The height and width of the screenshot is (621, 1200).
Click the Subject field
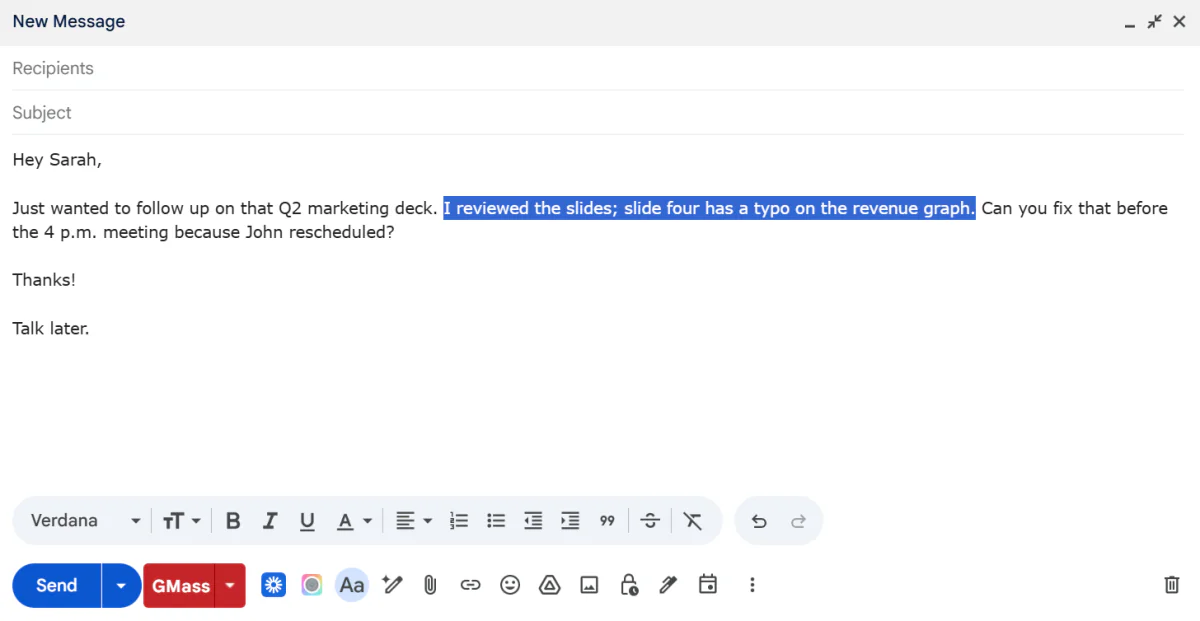click(x=598, y=113)
